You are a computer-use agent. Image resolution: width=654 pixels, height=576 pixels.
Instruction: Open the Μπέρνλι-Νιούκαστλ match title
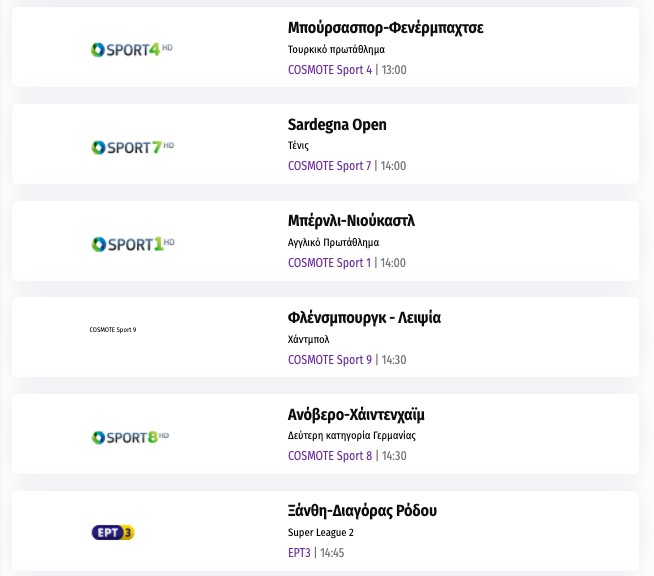coord(351,221)
